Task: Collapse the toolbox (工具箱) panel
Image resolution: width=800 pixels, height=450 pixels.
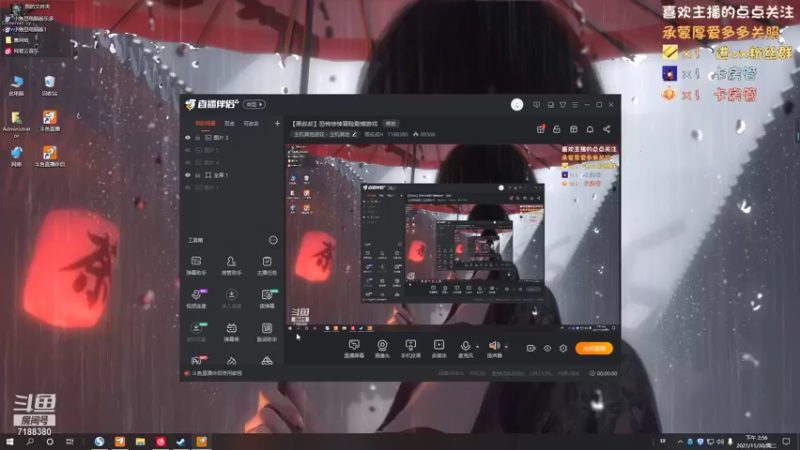Action: [273, 240]
